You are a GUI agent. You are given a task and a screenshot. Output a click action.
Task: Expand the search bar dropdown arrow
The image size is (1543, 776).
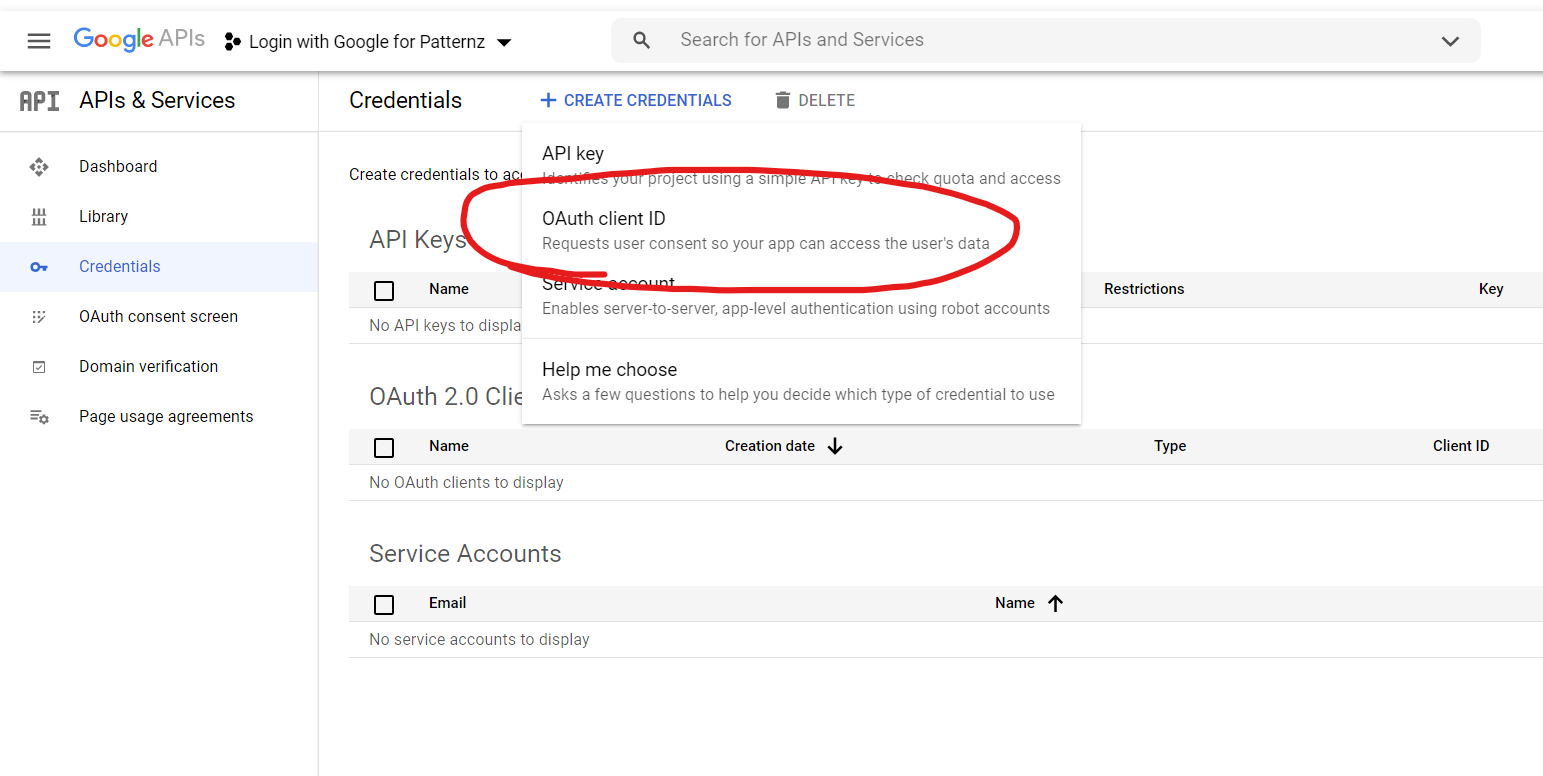[1450, 41]
